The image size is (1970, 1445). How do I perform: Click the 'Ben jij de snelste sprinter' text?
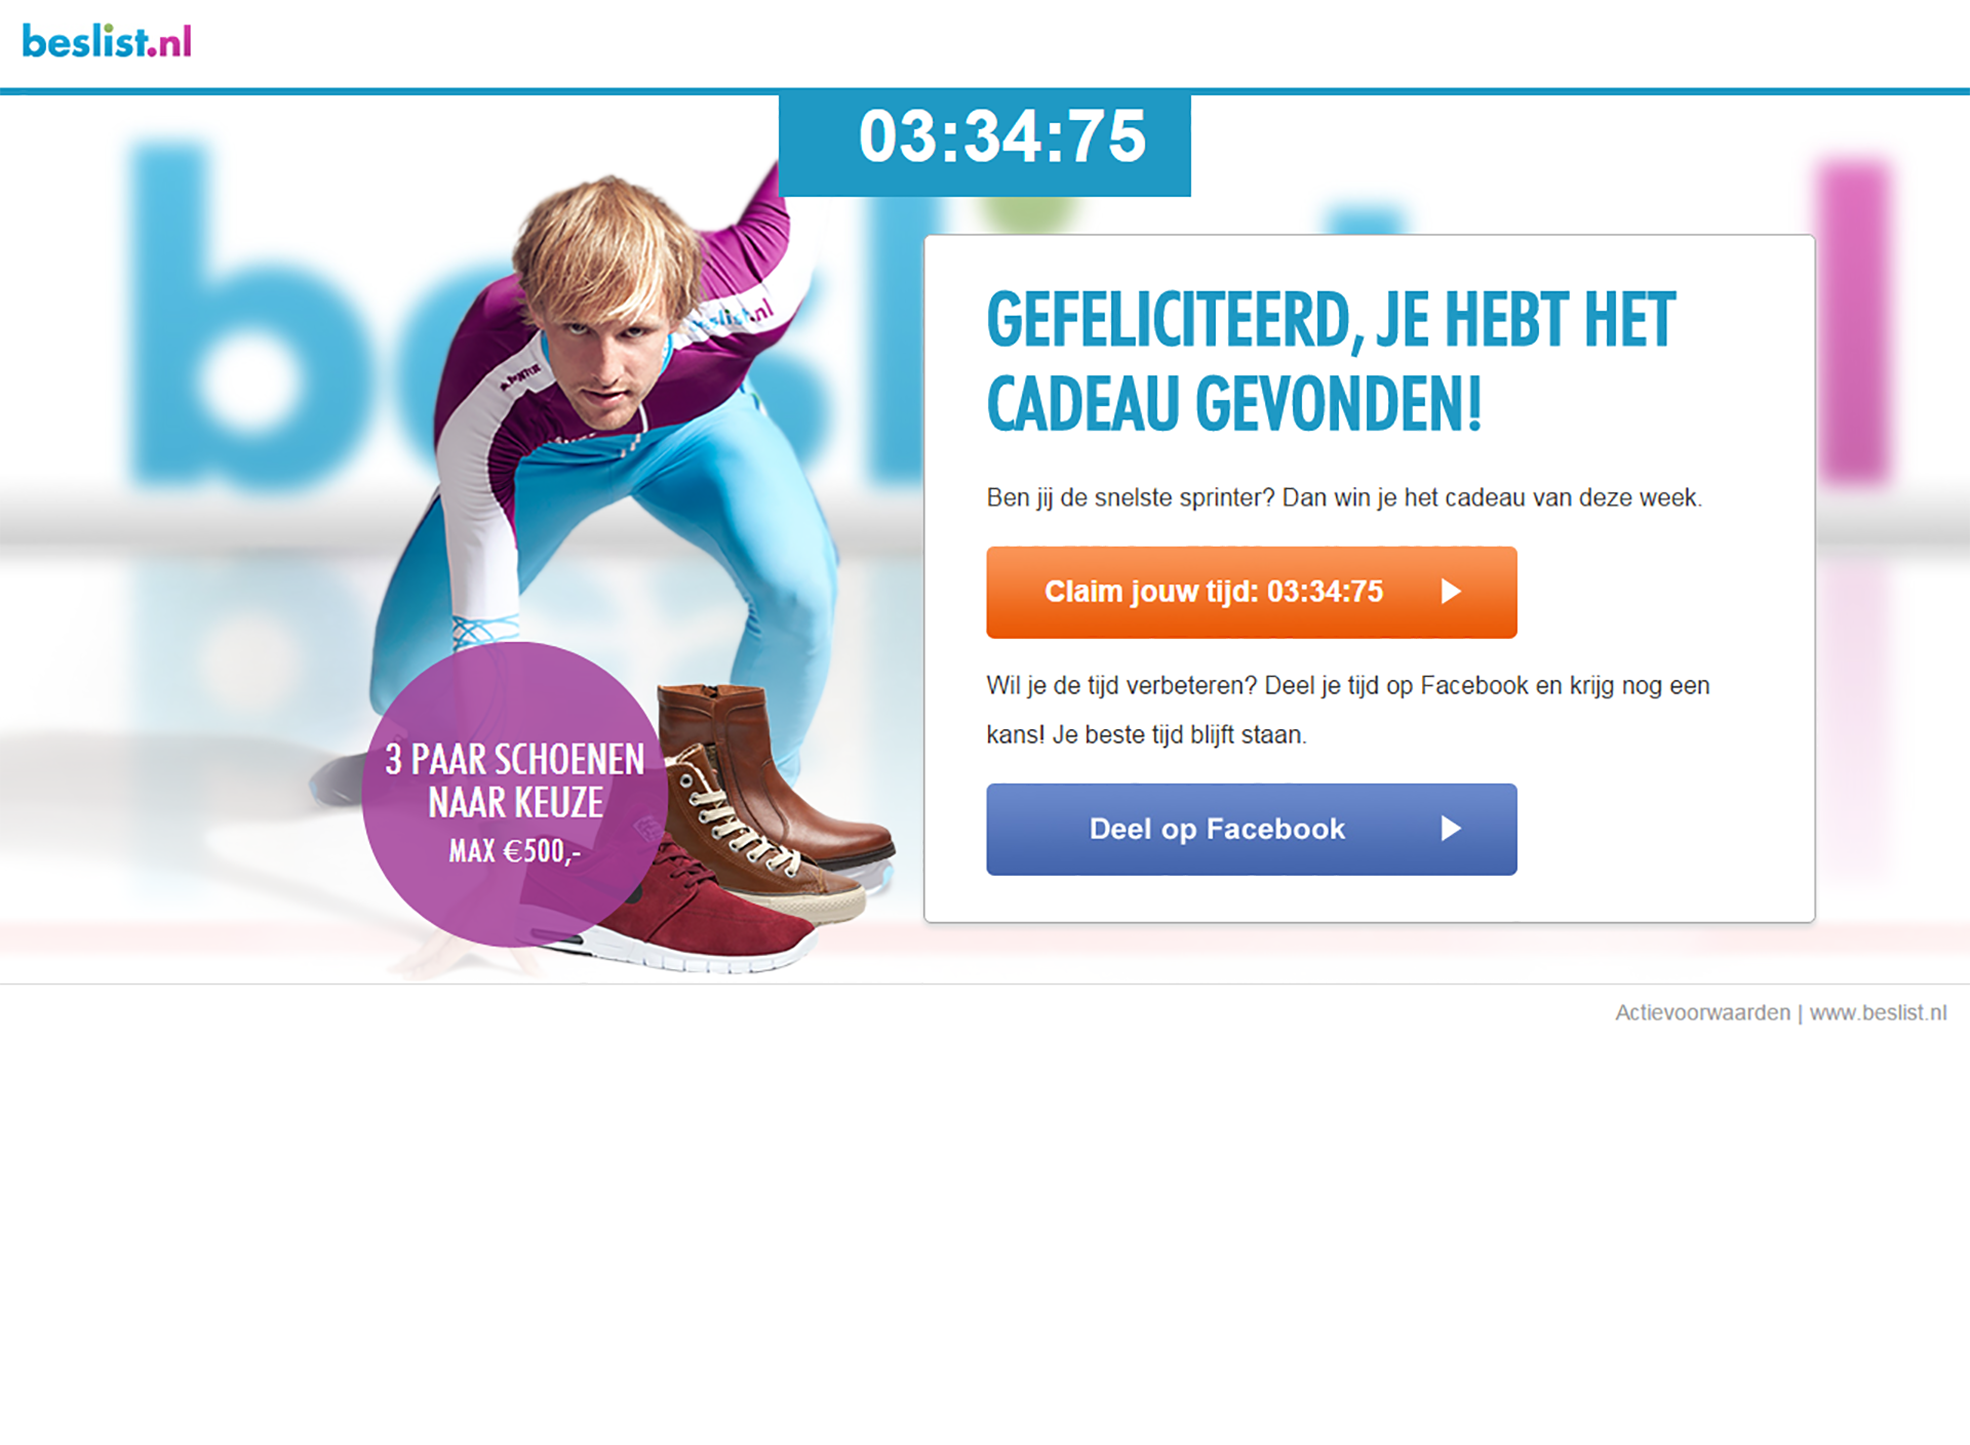[1344, 498]
